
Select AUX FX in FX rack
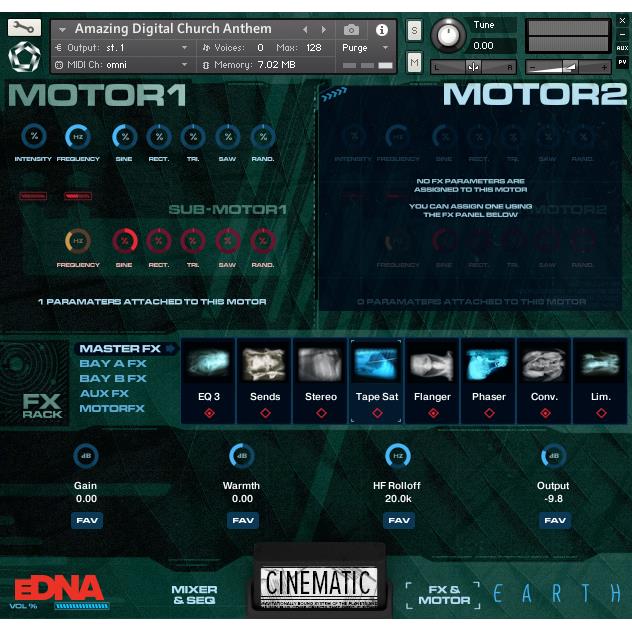coord(104,393)
